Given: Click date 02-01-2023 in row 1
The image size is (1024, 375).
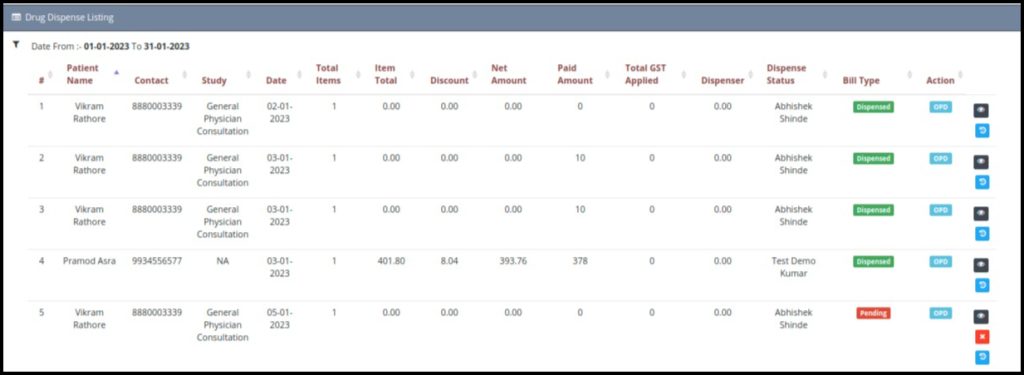Looking at the screenshot, I should [x=280, y=112].
